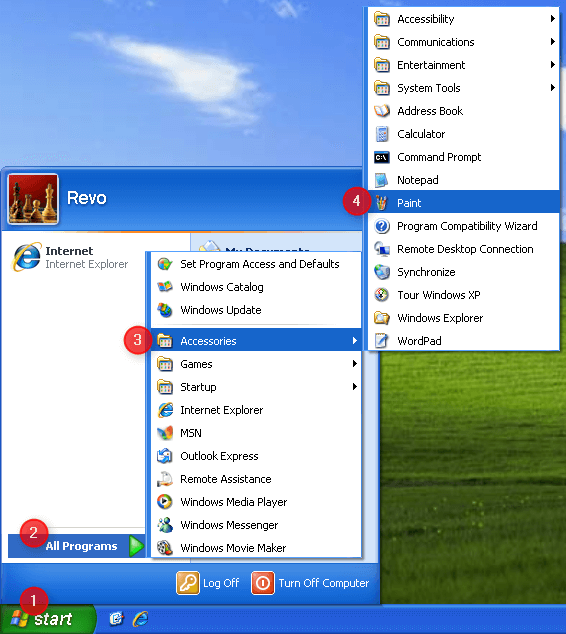Click the Turn Off Computer label
This screenshot has width=566, height=634.
323,583
